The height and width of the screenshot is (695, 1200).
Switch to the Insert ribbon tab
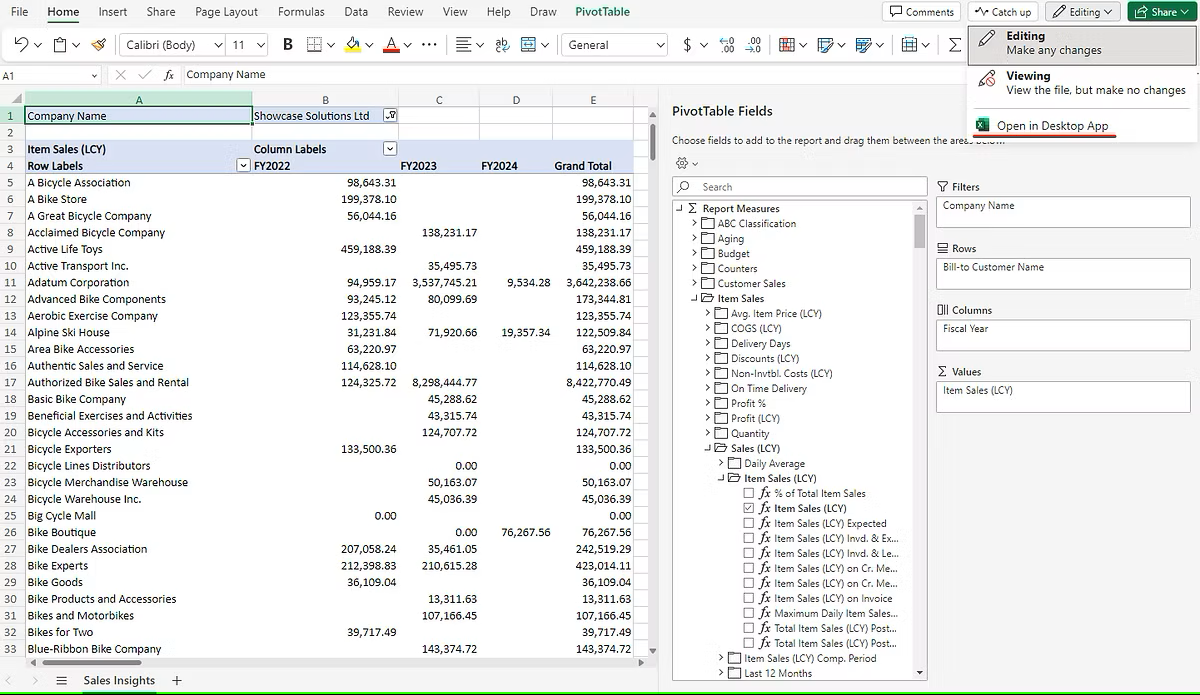pos(113,12)
